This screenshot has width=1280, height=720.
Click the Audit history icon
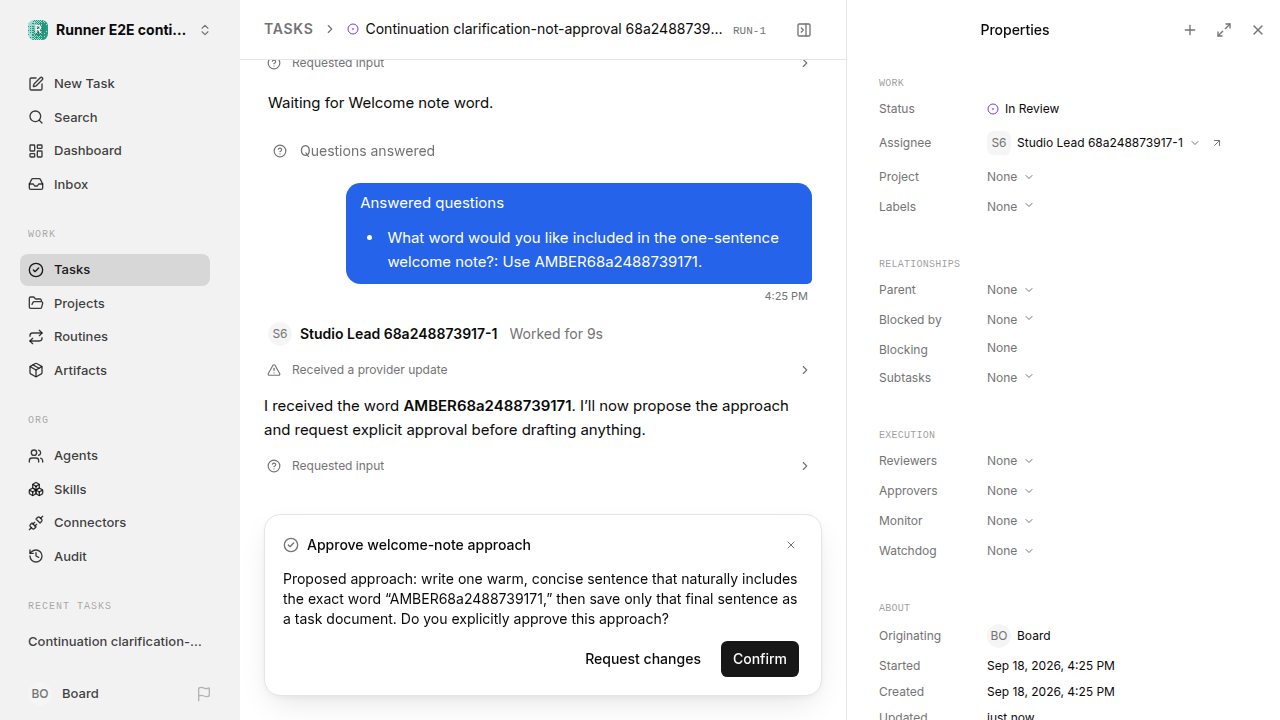tap(36, 556)
